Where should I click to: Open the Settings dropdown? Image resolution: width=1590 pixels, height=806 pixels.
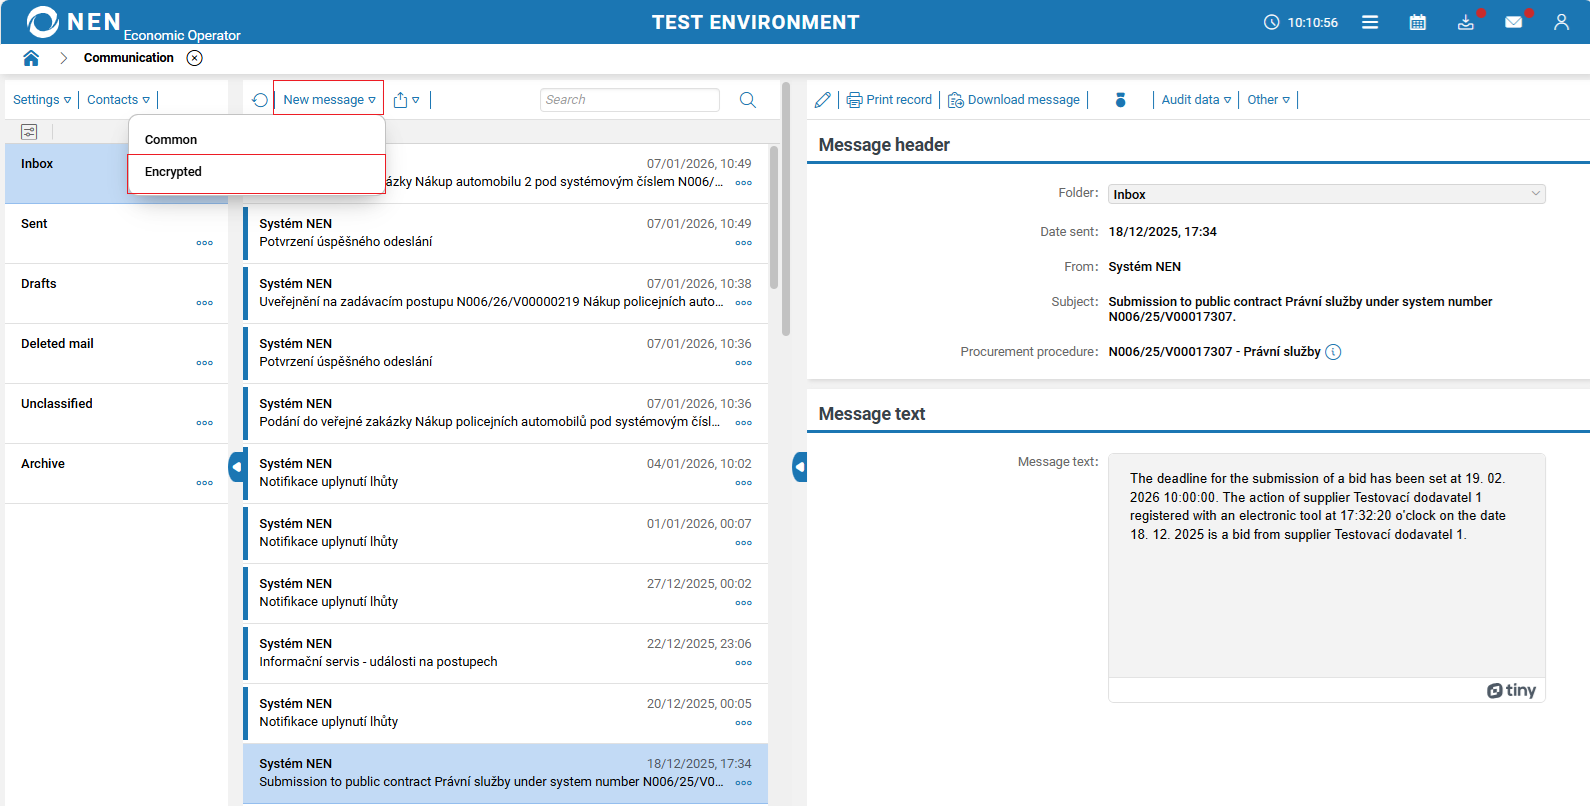click(42, 100)
